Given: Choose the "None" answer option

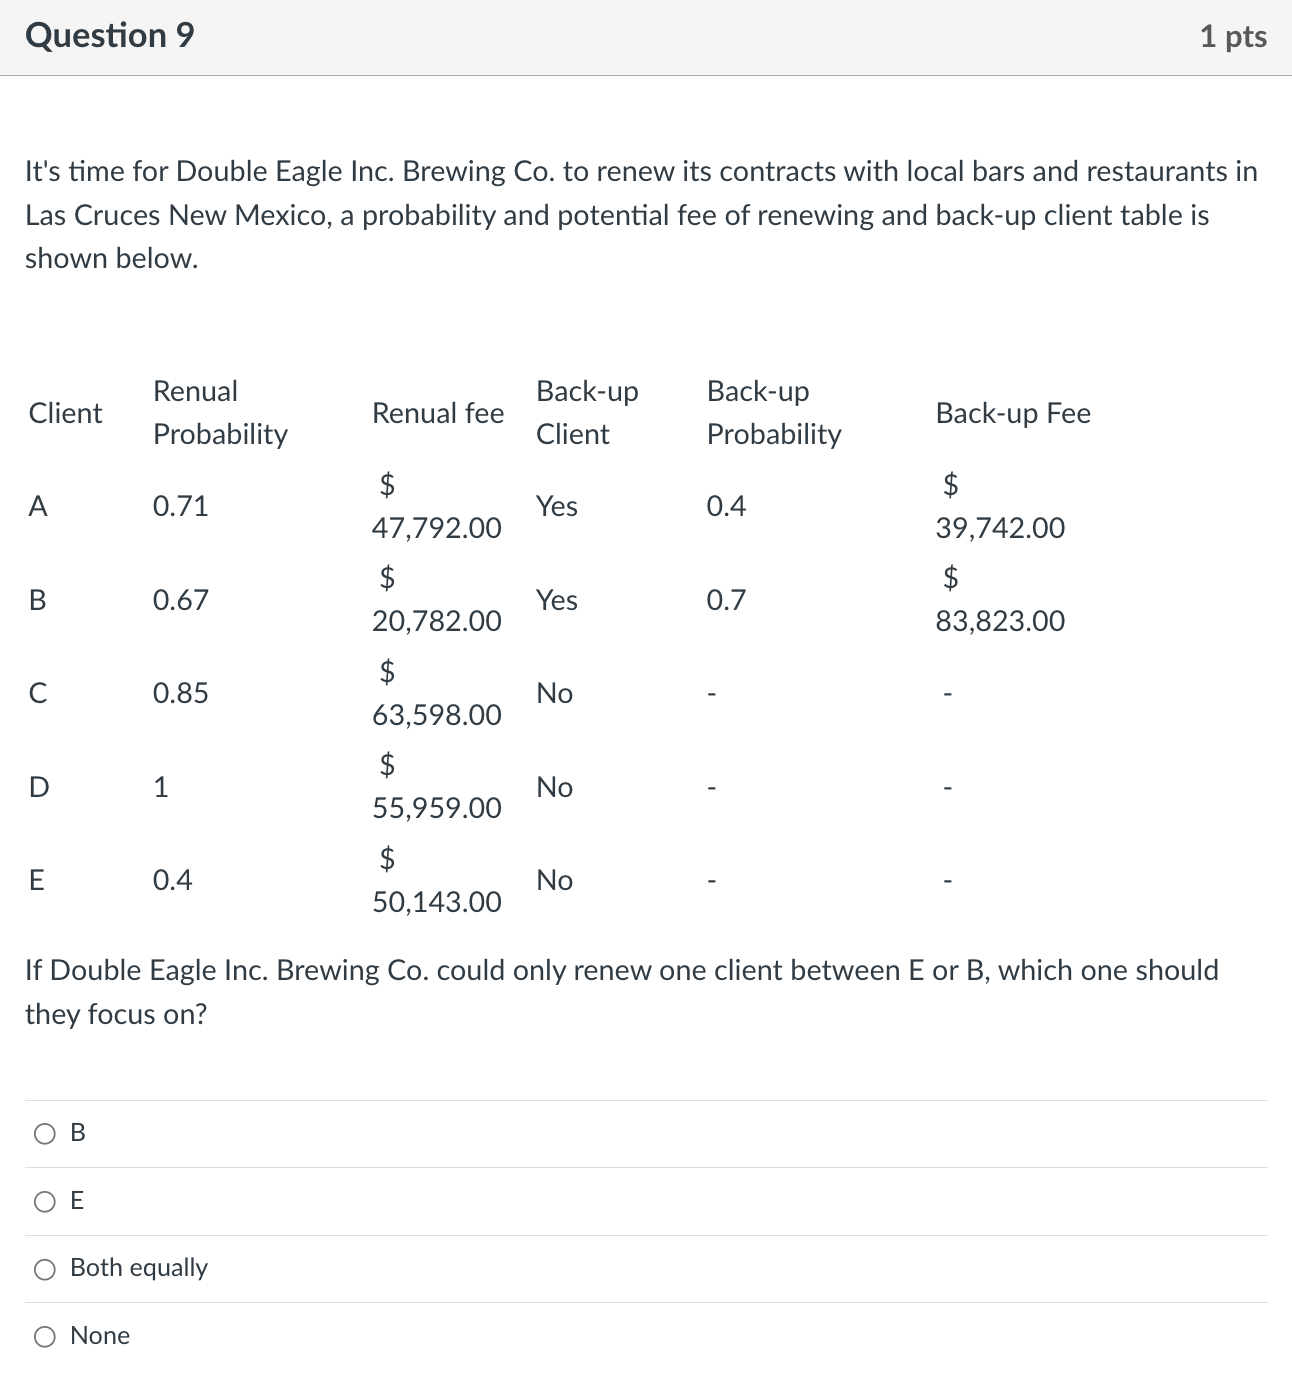Looking at the screenshot, I should tap(44, 1335).
